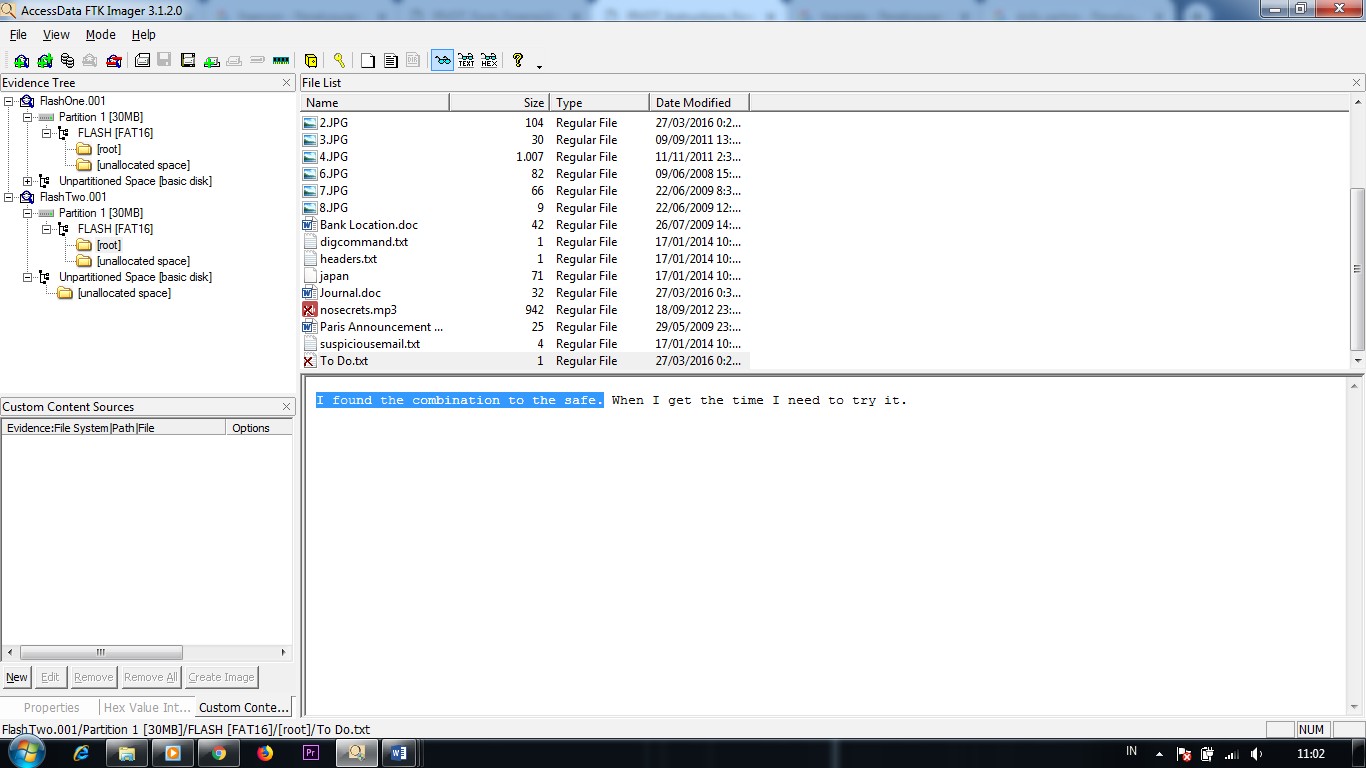Open Google Chrome from the taskbar
This screenshot has width=1366, height=768.
click(x=219, y=753)
